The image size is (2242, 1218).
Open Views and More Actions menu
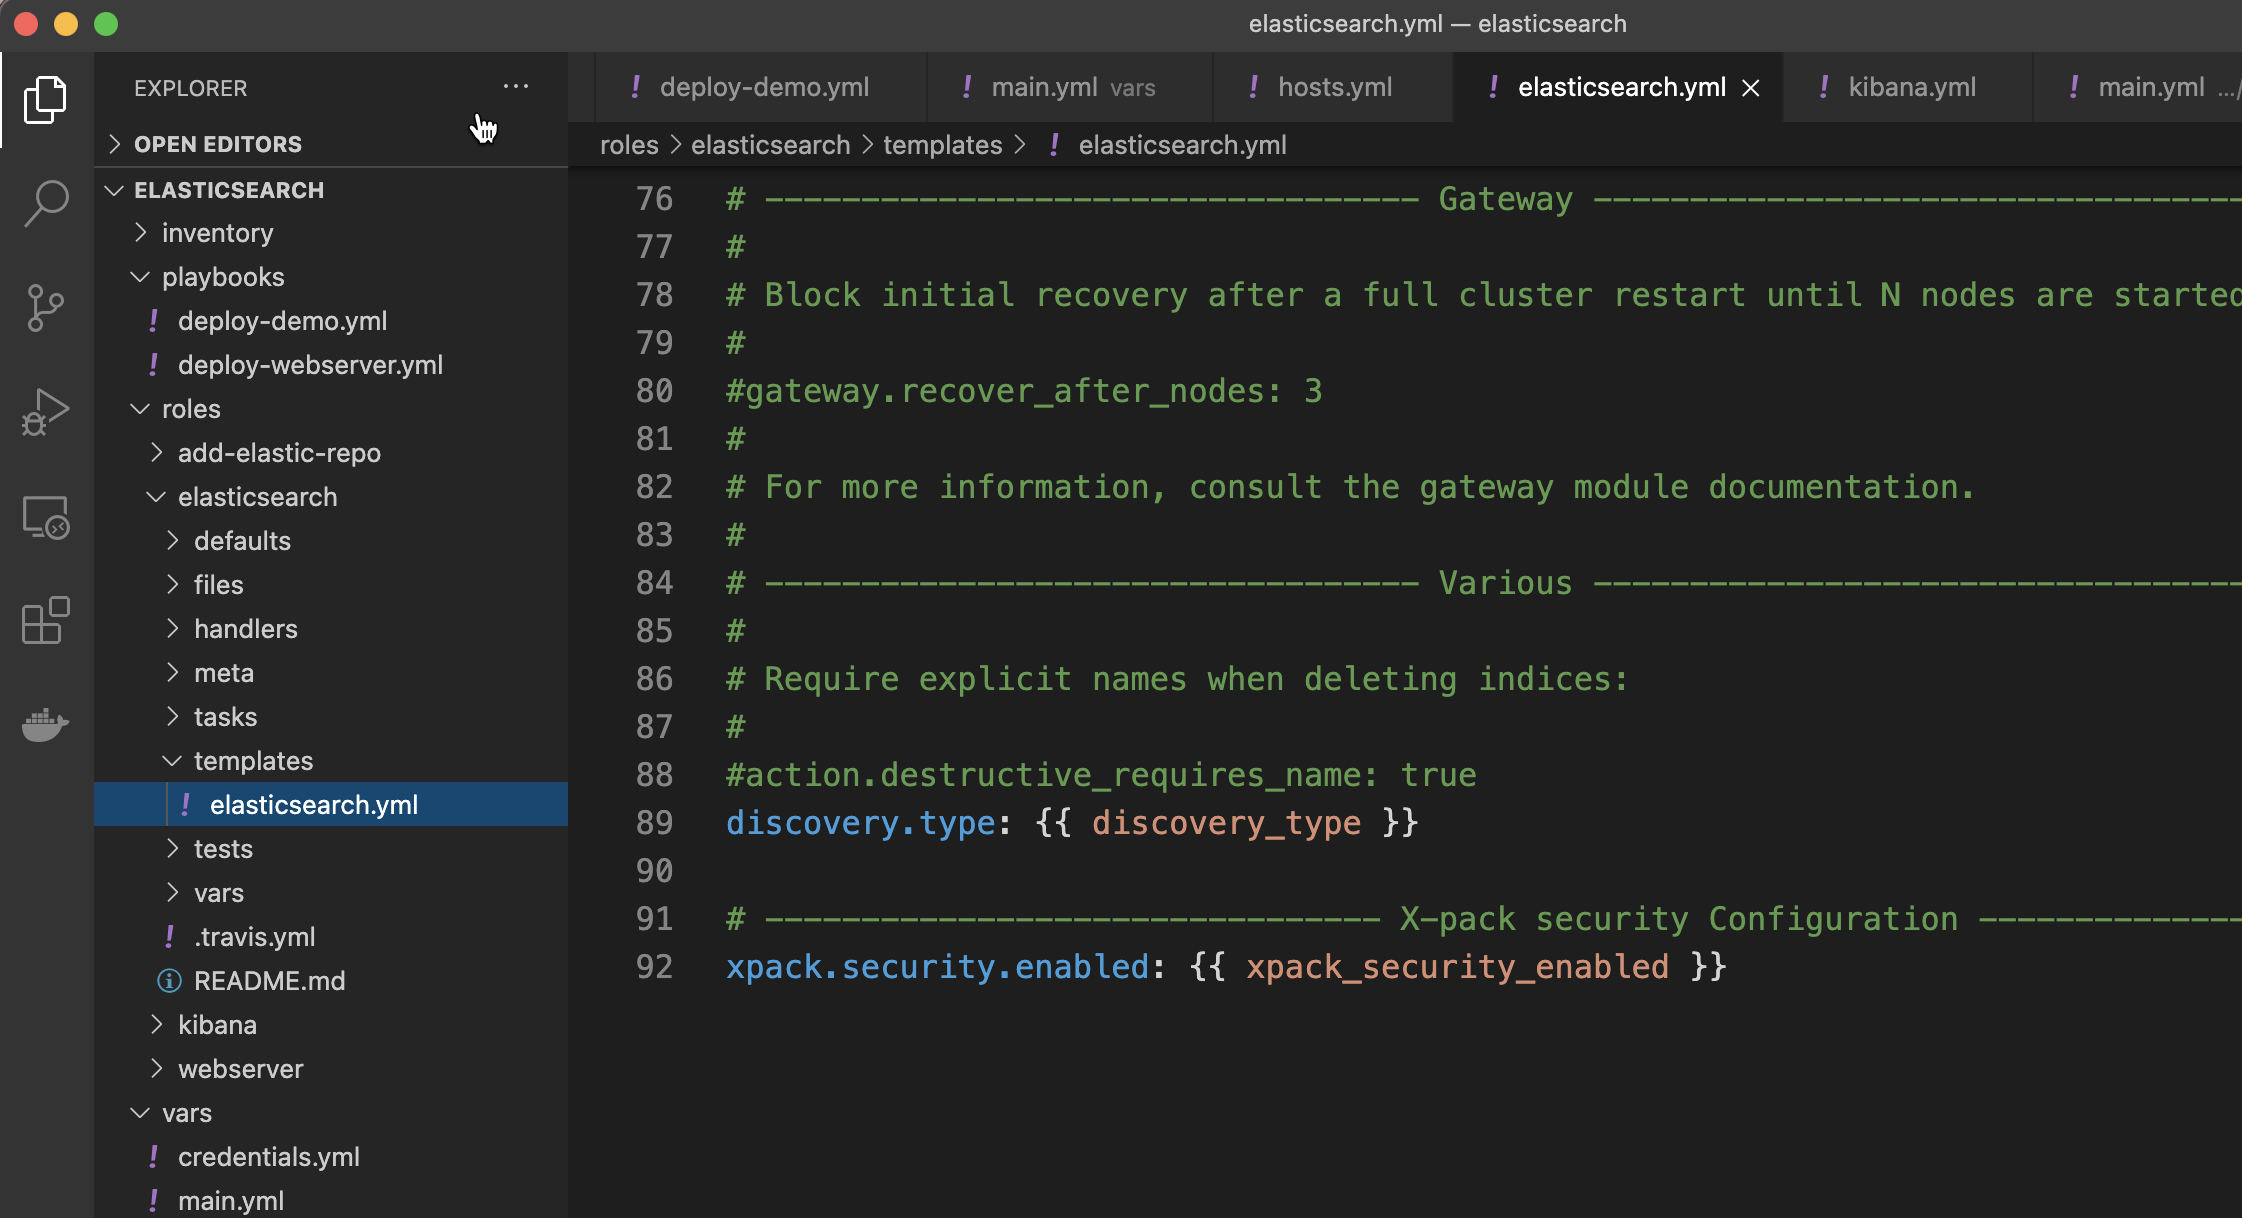point(516,87)
